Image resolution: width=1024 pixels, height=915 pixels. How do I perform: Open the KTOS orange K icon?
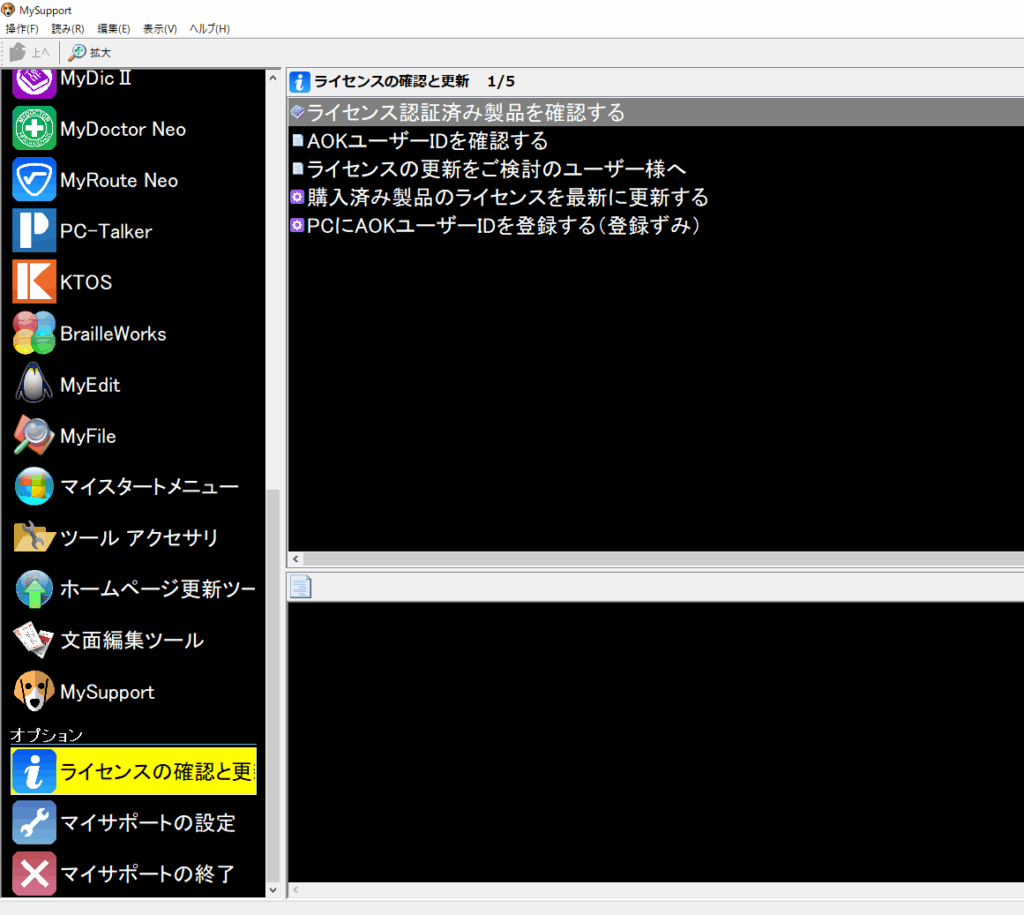pos(34,281)
